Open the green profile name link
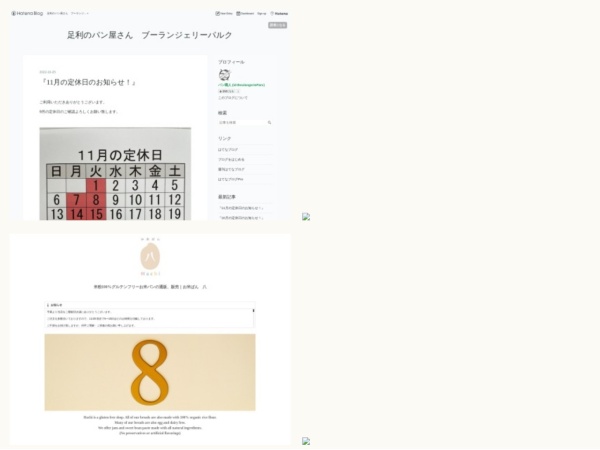This screenshot has height=450, width=600. pos(241,85)
